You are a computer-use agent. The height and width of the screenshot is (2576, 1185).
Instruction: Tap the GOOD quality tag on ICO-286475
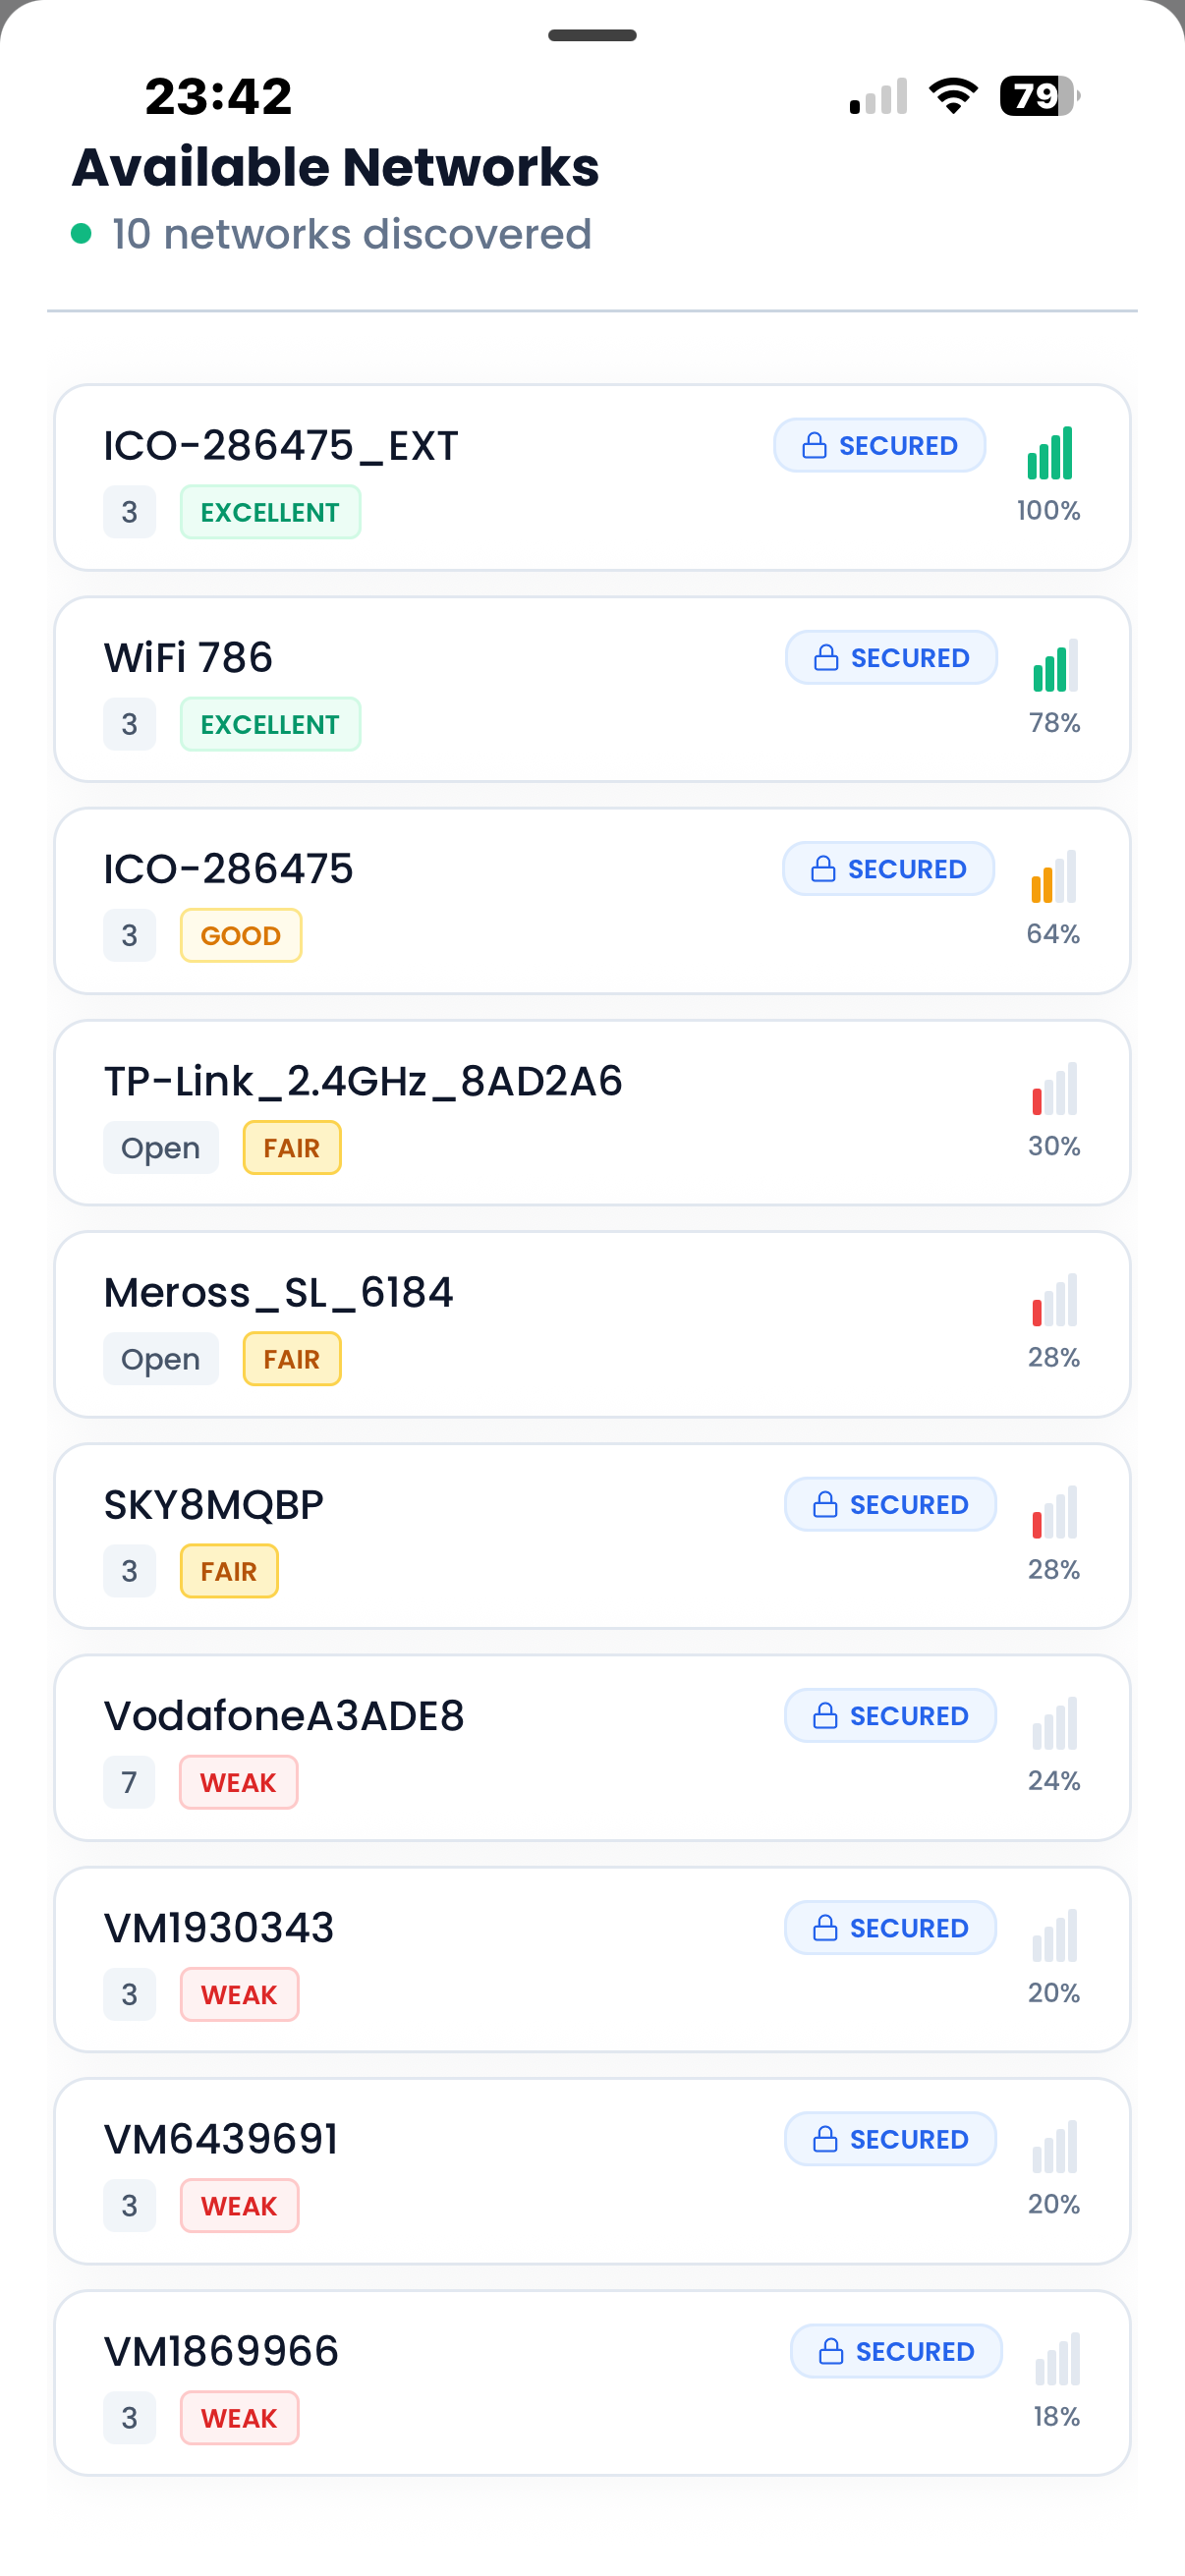coord(241,936)
